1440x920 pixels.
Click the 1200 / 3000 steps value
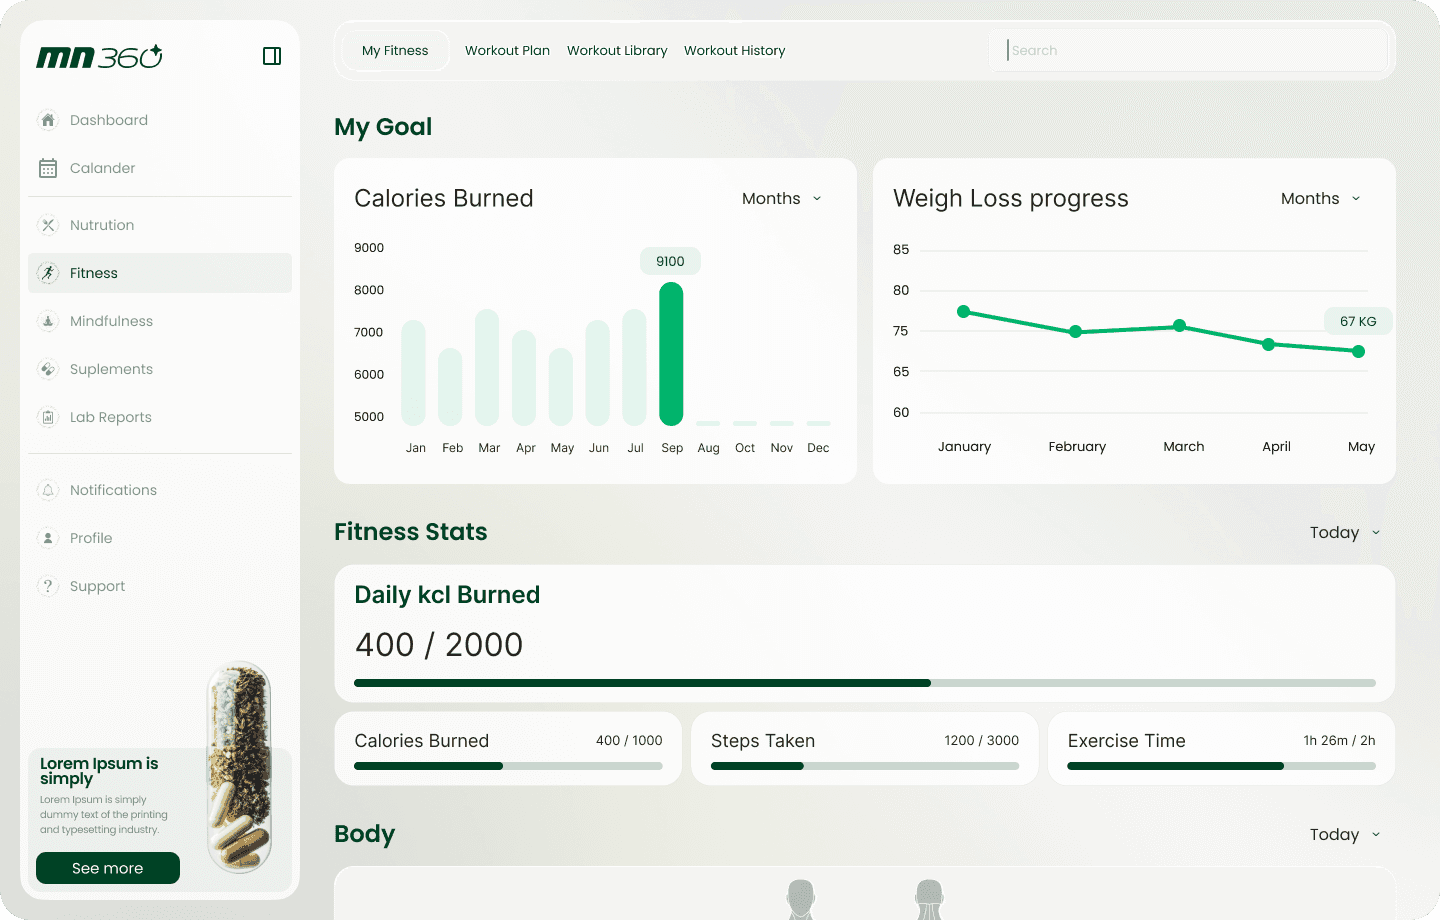[982, 741]
